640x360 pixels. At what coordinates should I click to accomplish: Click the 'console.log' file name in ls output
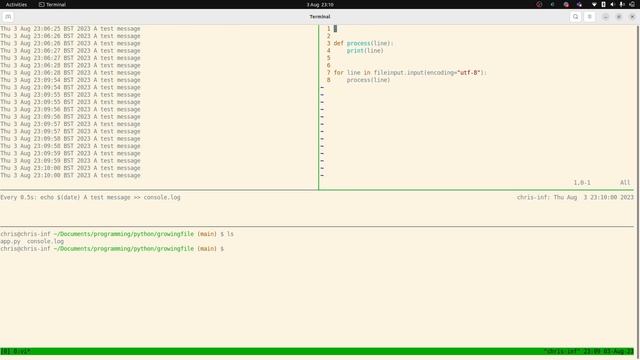point(45,241)
